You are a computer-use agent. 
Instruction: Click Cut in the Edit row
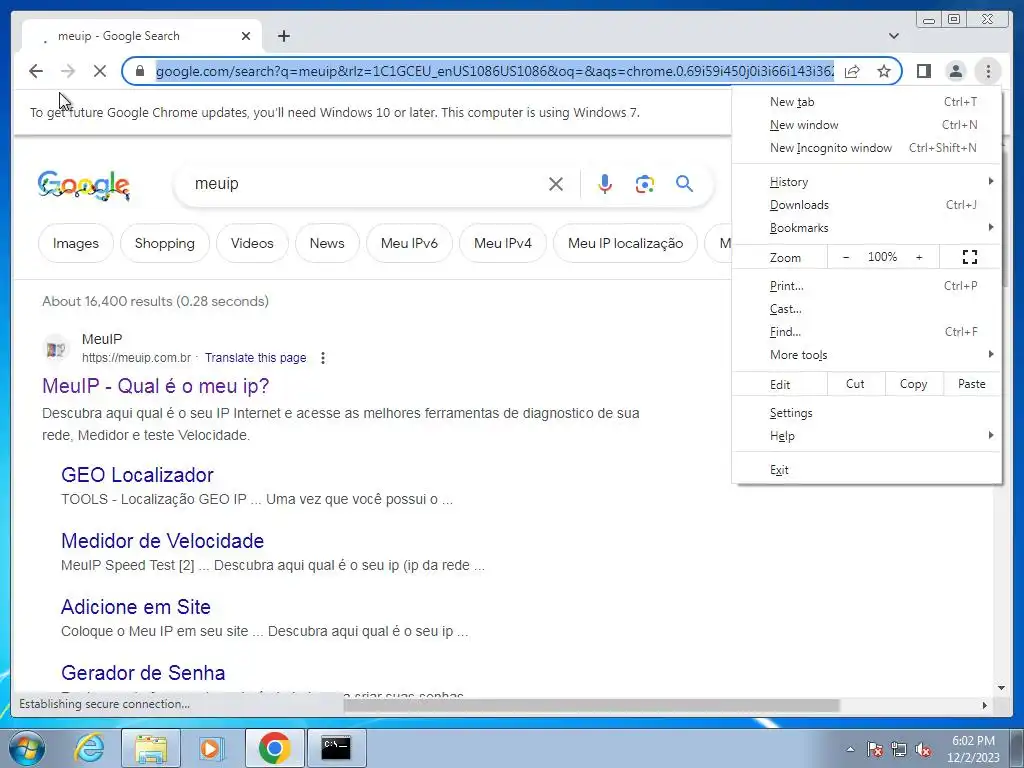[x=856, y=384]
